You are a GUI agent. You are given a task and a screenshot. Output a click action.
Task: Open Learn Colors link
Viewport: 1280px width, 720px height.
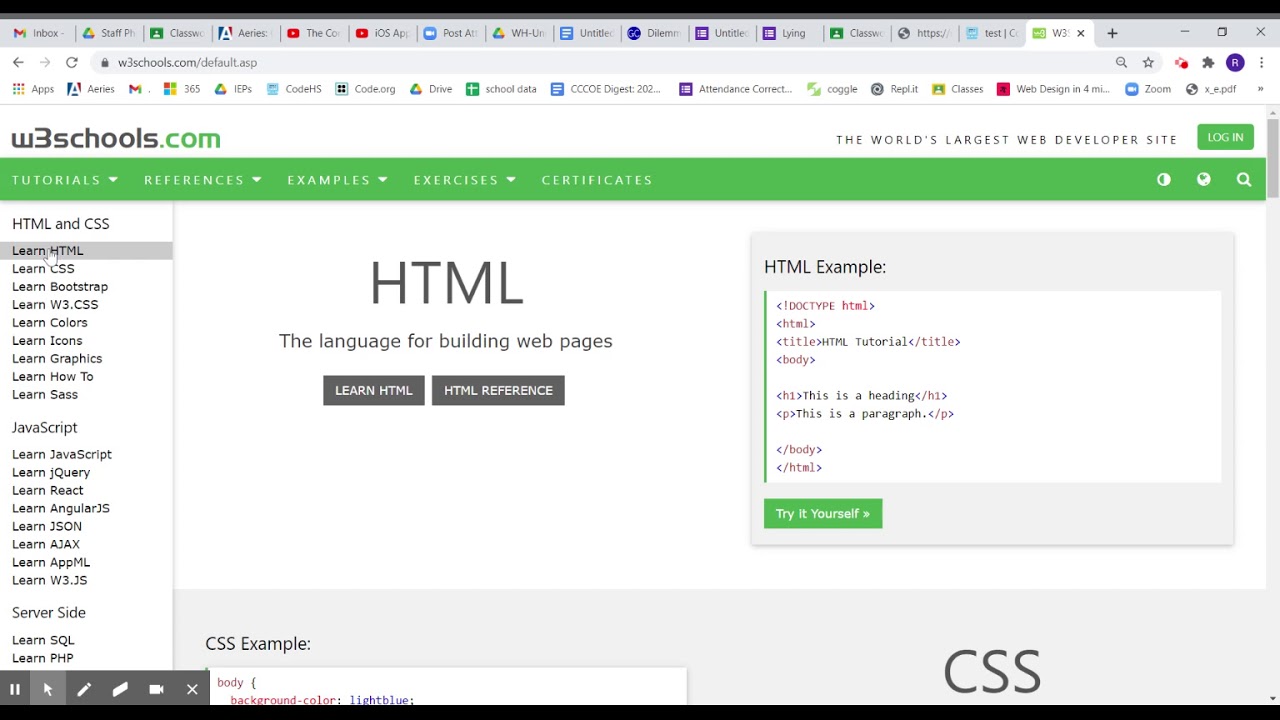50,323
